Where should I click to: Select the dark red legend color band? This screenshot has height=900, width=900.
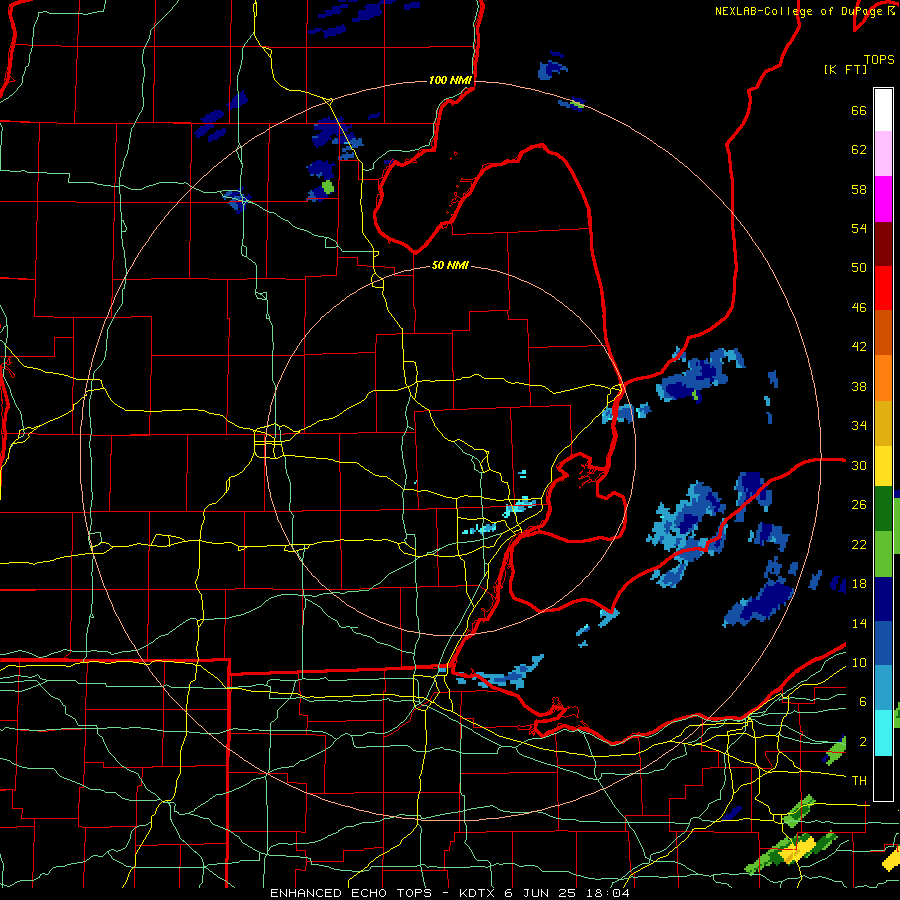pos(883,245)
